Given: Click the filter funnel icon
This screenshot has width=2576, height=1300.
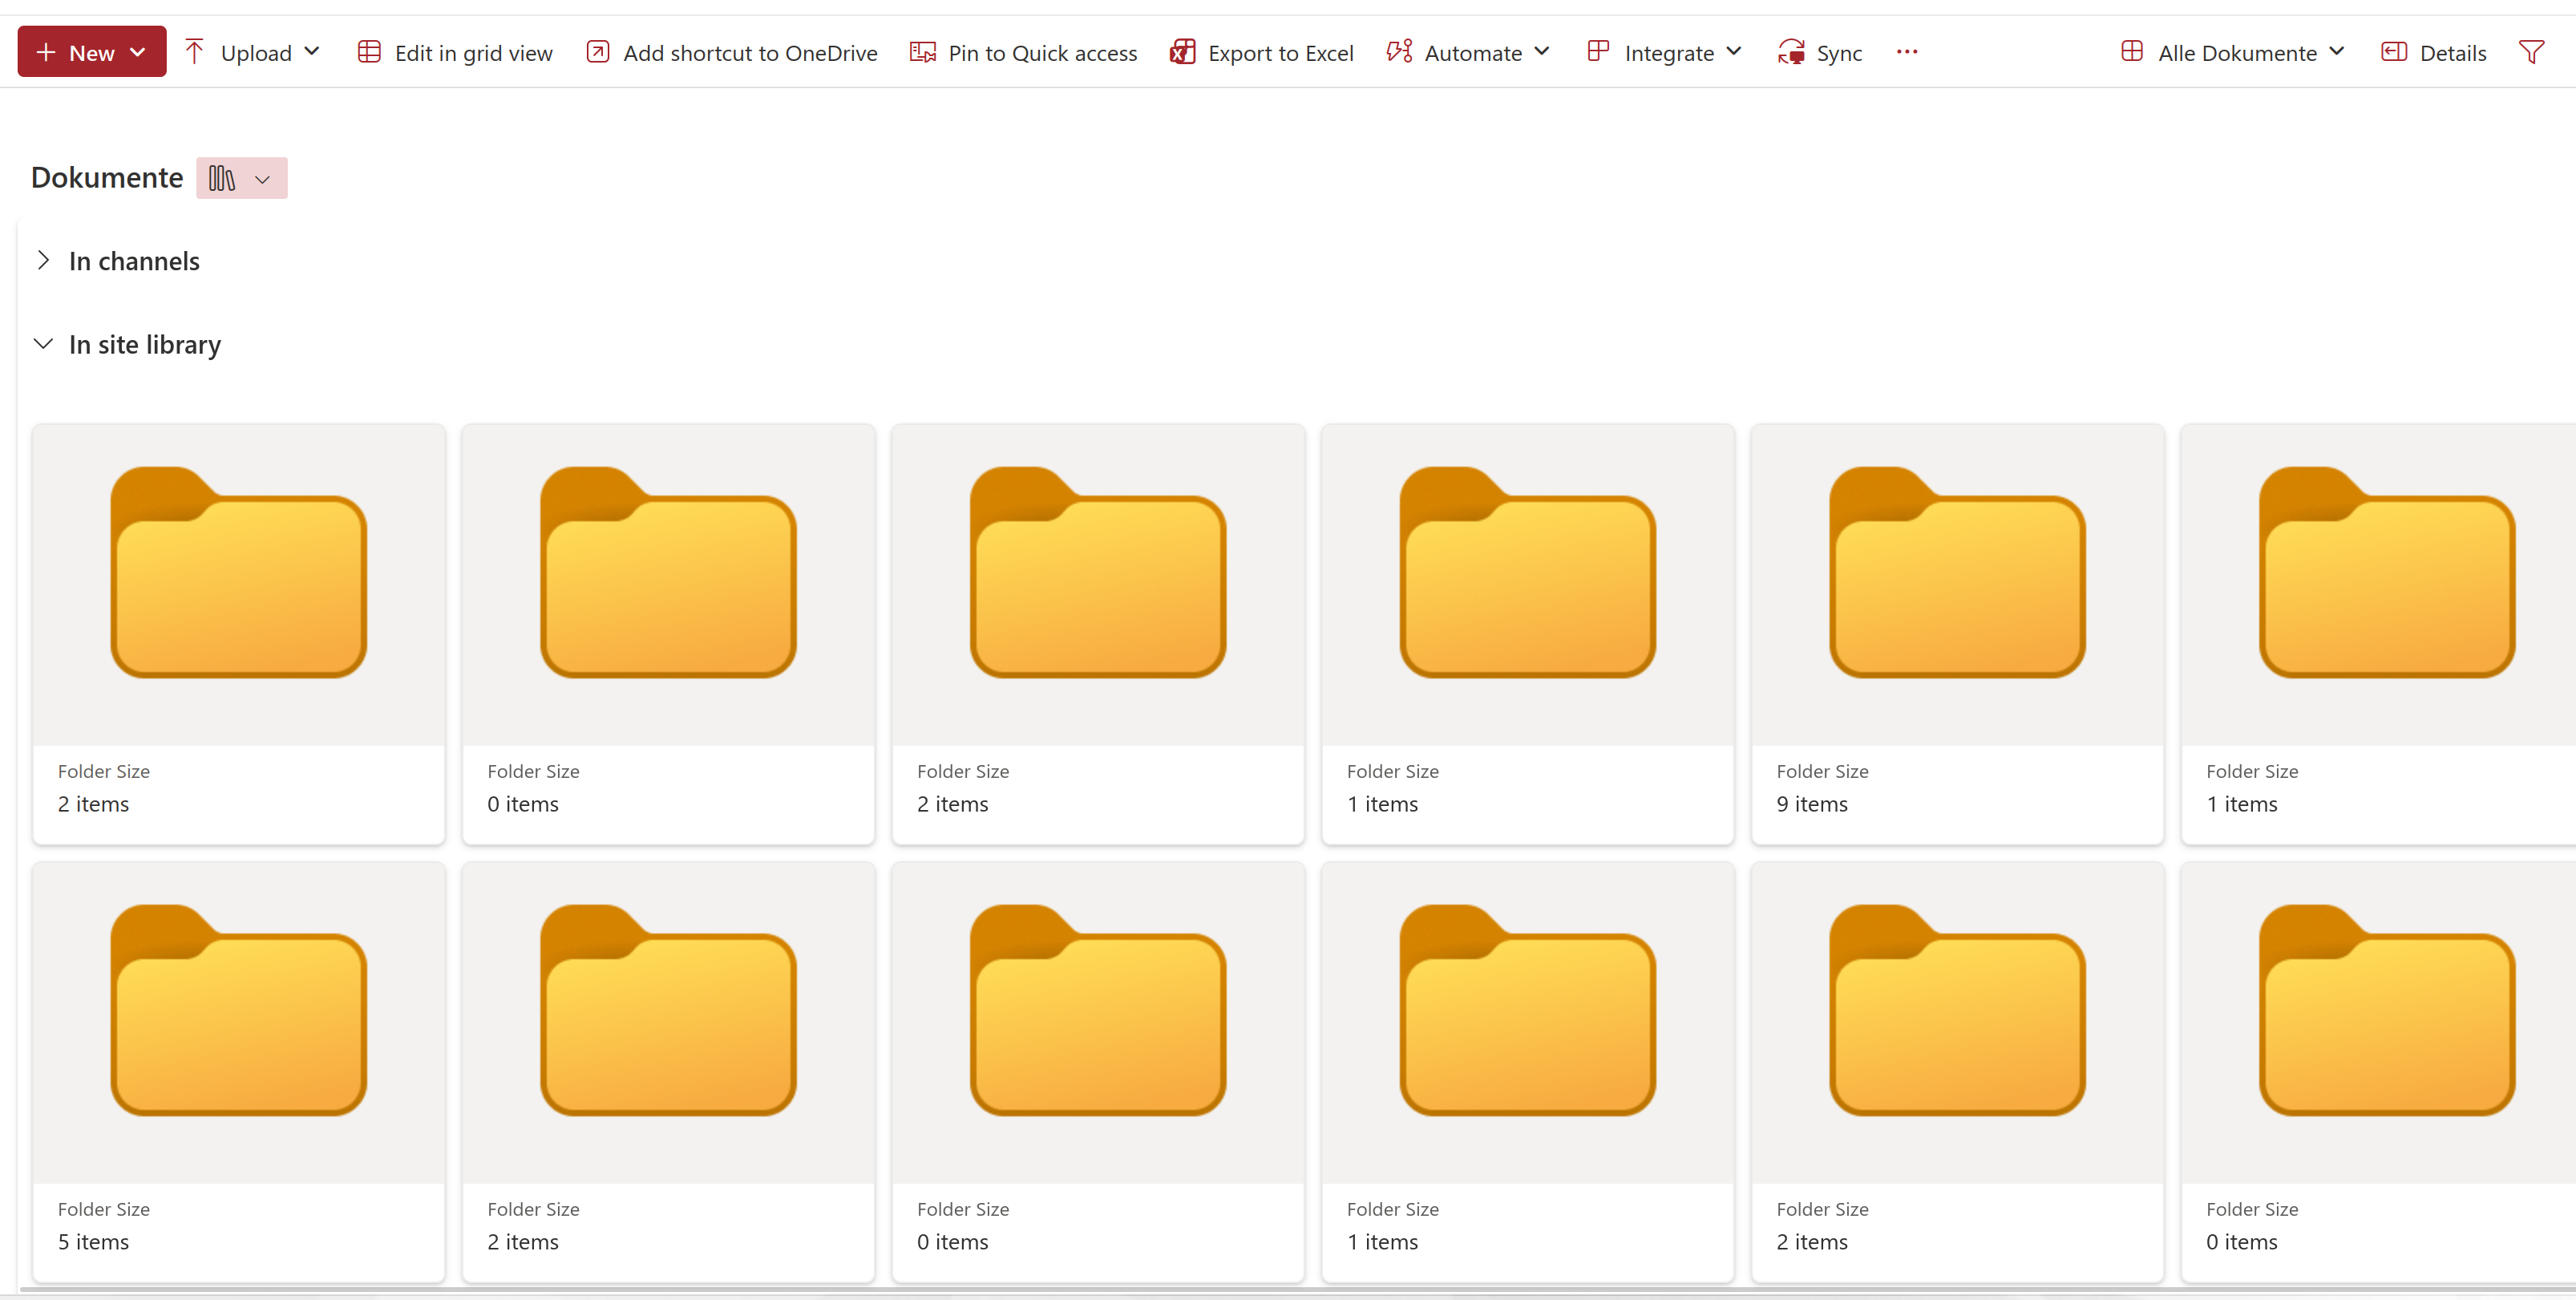Looking at the screenshot, I should coord(2531,52).
